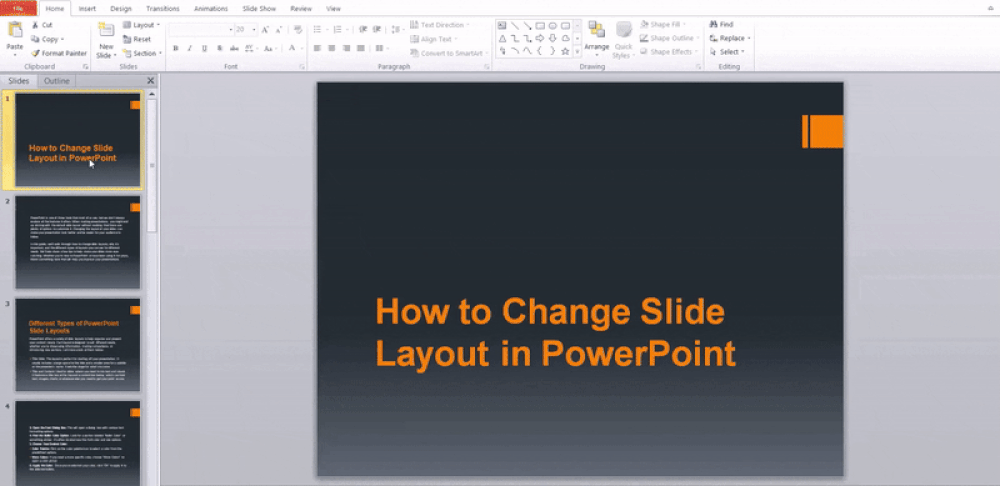Open the Arrange objects icon
1000x486 pixels.
click(597, 30)
